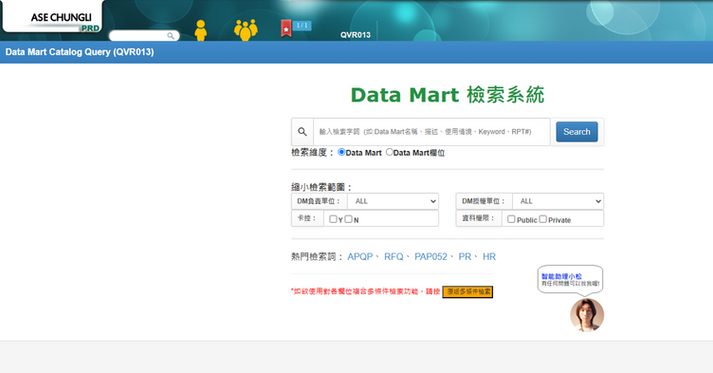Click the single user profile icon
The image size is (713, 373).
click(201, 30)
